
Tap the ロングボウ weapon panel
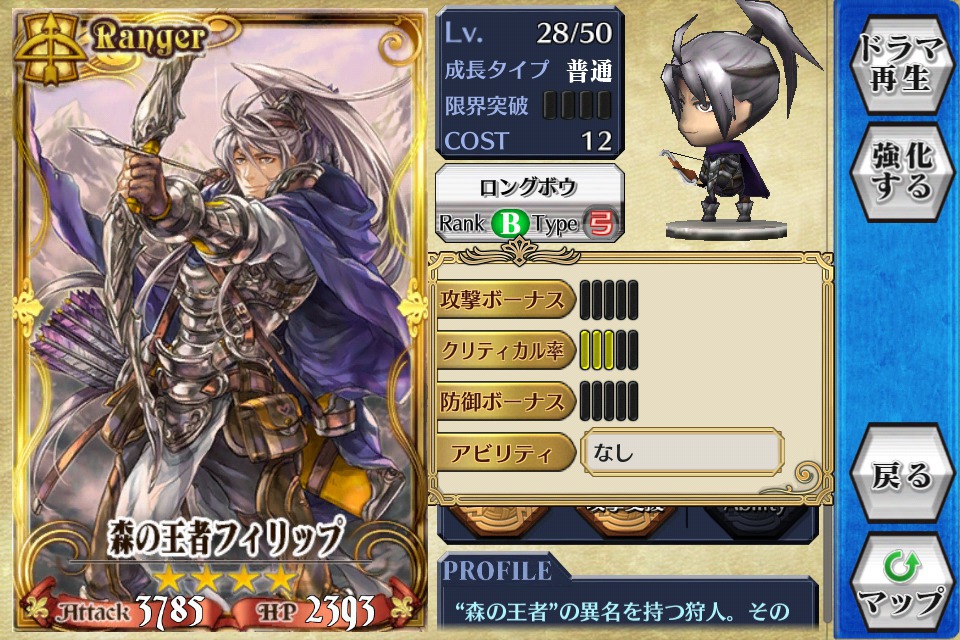pos(529,203)
